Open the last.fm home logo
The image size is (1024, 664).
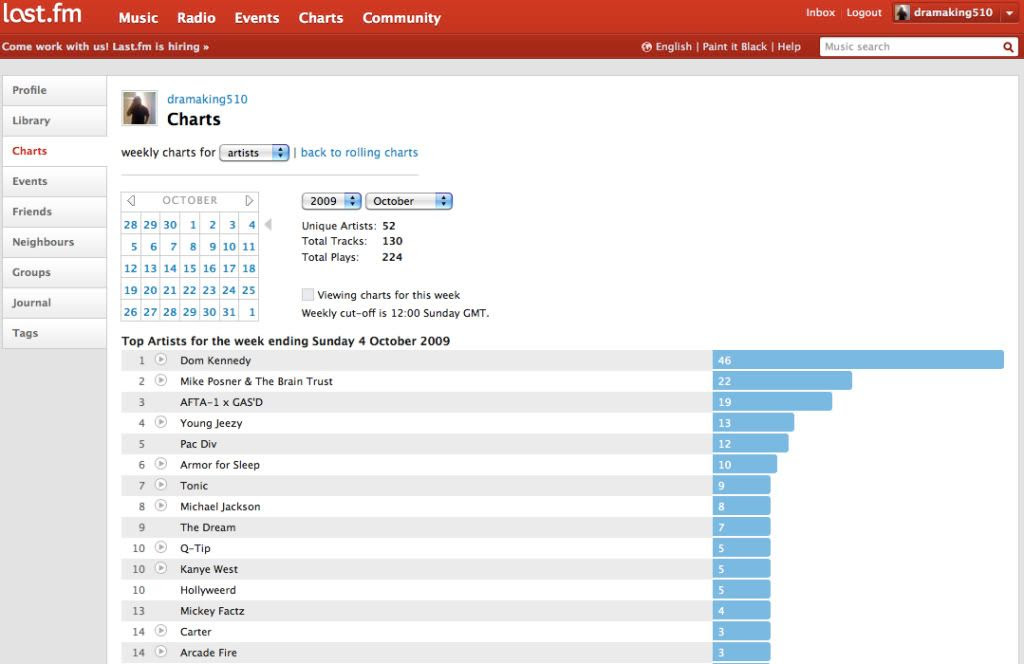pos(42,13)
